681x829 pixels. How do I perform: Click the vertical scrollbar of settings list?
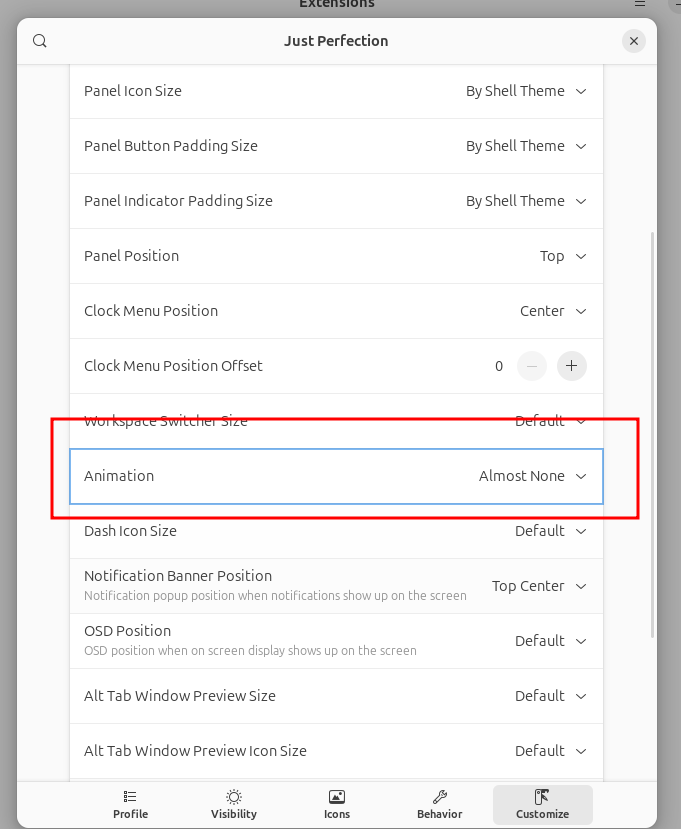[x=652, y=434]
